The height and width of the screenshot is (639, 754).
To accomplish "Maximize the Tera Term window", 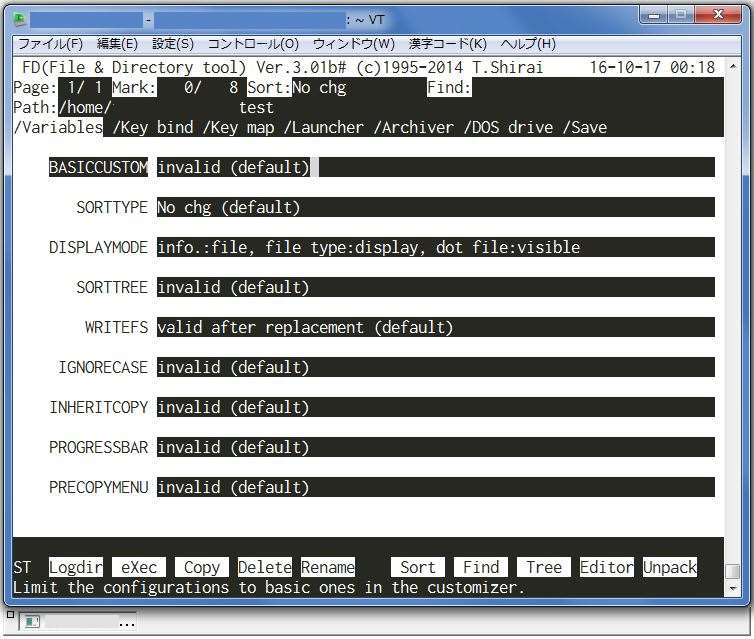I will (680, 15).
